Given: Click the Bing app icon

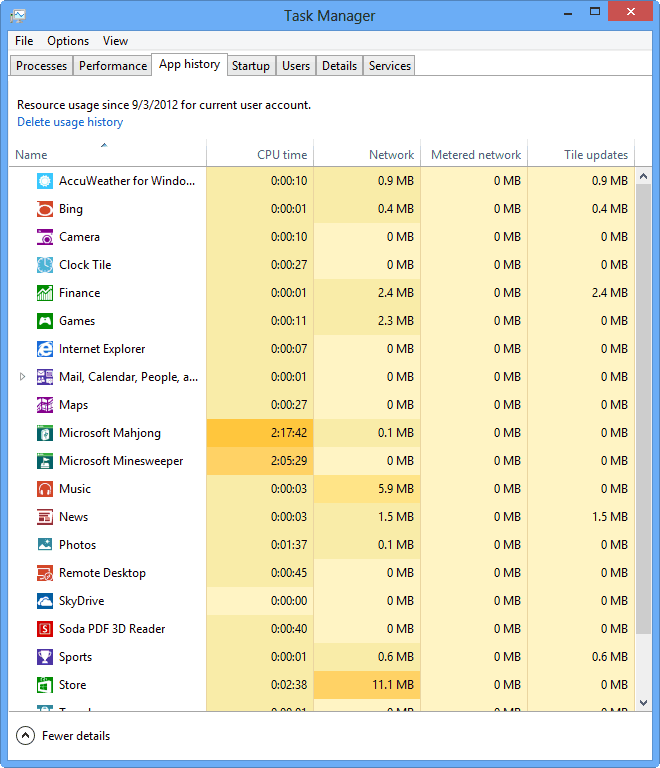Looking at the screenshot, I should coord(45,209).
